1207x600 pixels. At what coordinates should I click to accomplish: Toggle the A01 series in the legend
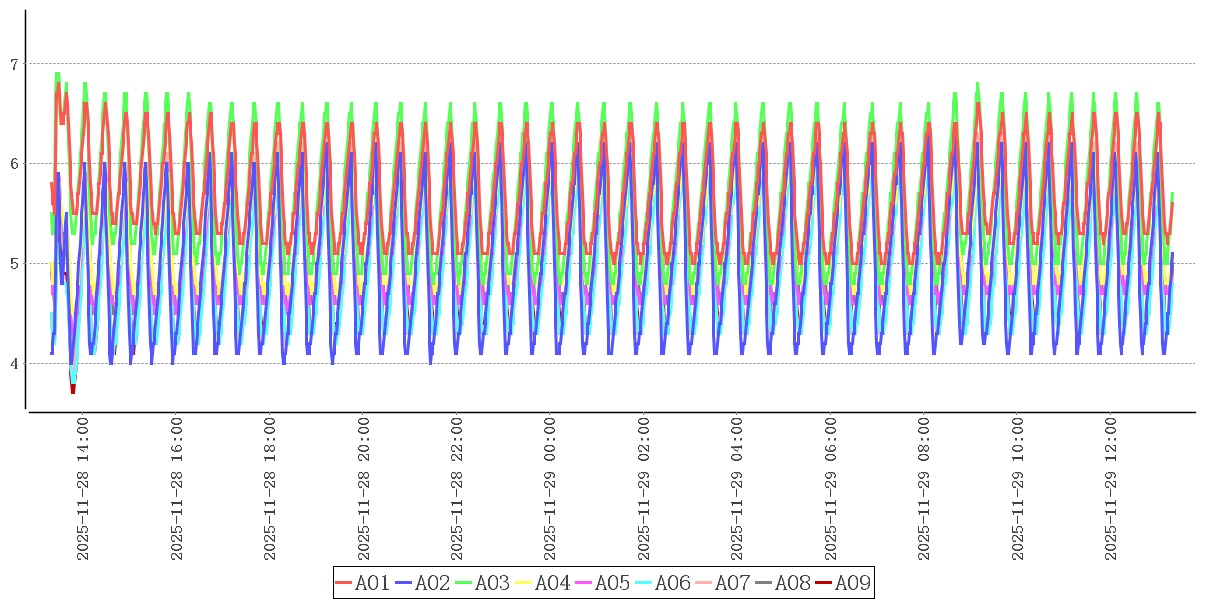point(362,583)
